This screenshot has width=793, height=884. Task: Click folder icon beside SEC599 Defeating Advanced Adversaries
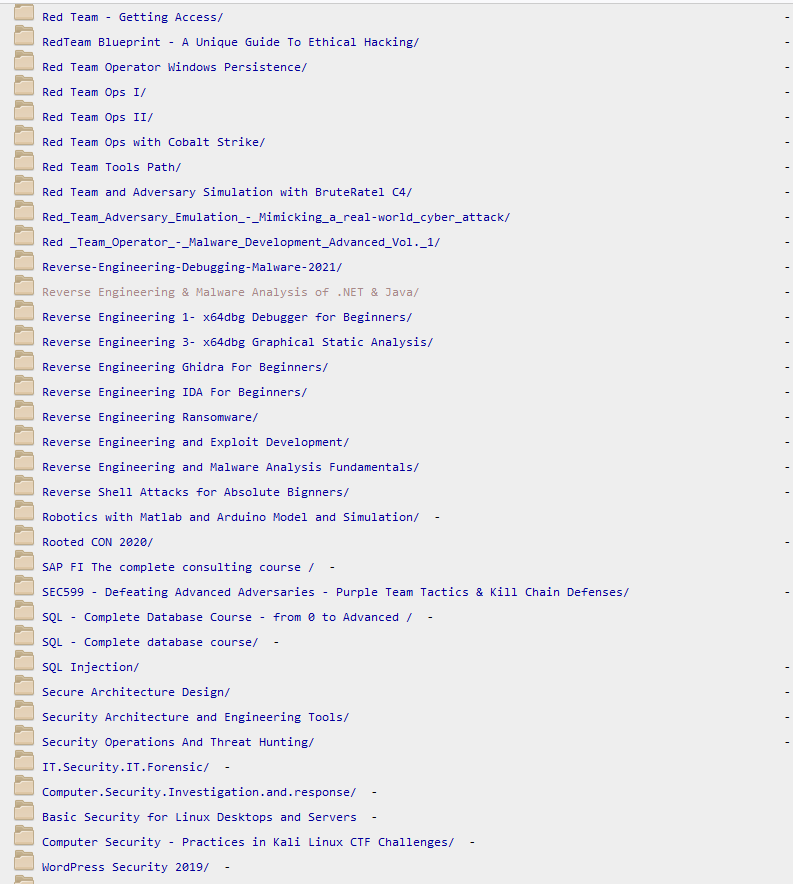24,586
